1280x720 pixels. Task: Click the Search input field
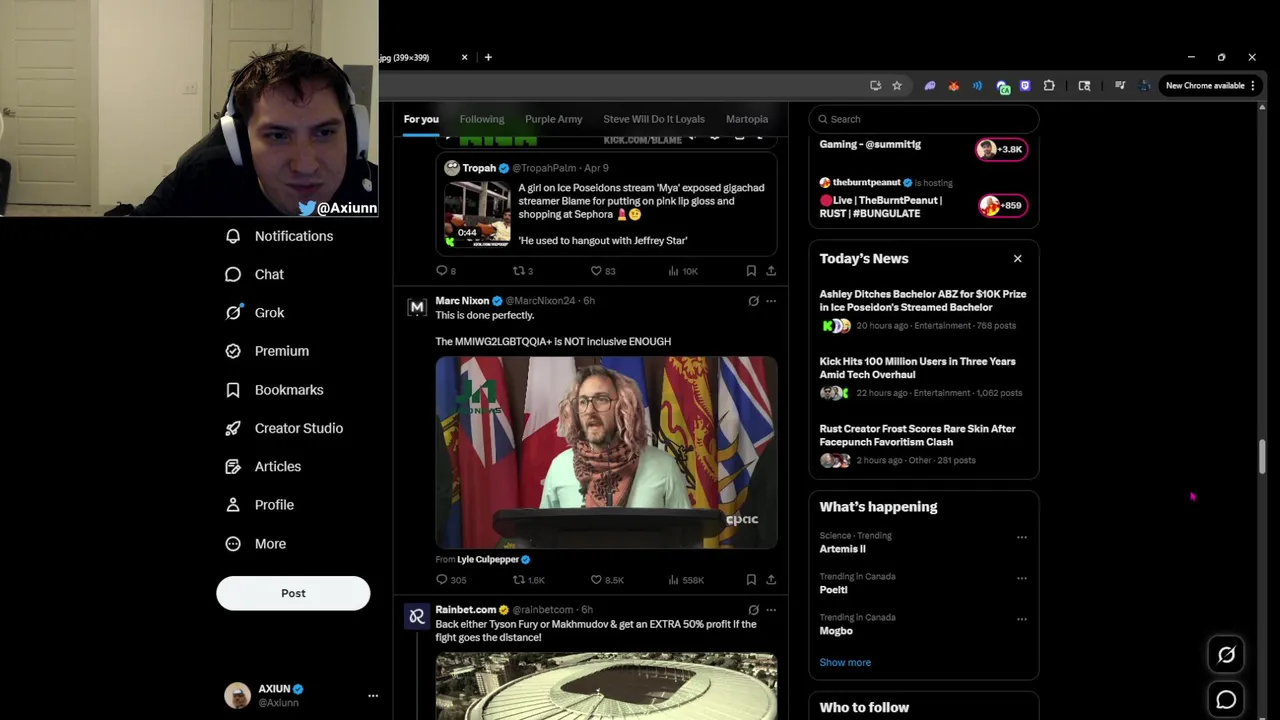[923, 119]
